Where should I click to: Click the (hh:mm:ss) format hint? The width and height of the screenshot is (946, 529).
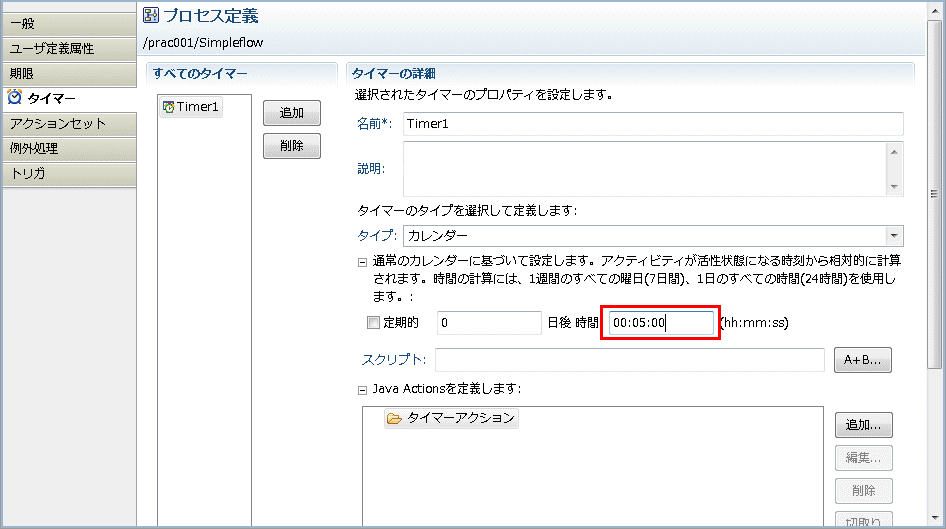tap(754, 323)
